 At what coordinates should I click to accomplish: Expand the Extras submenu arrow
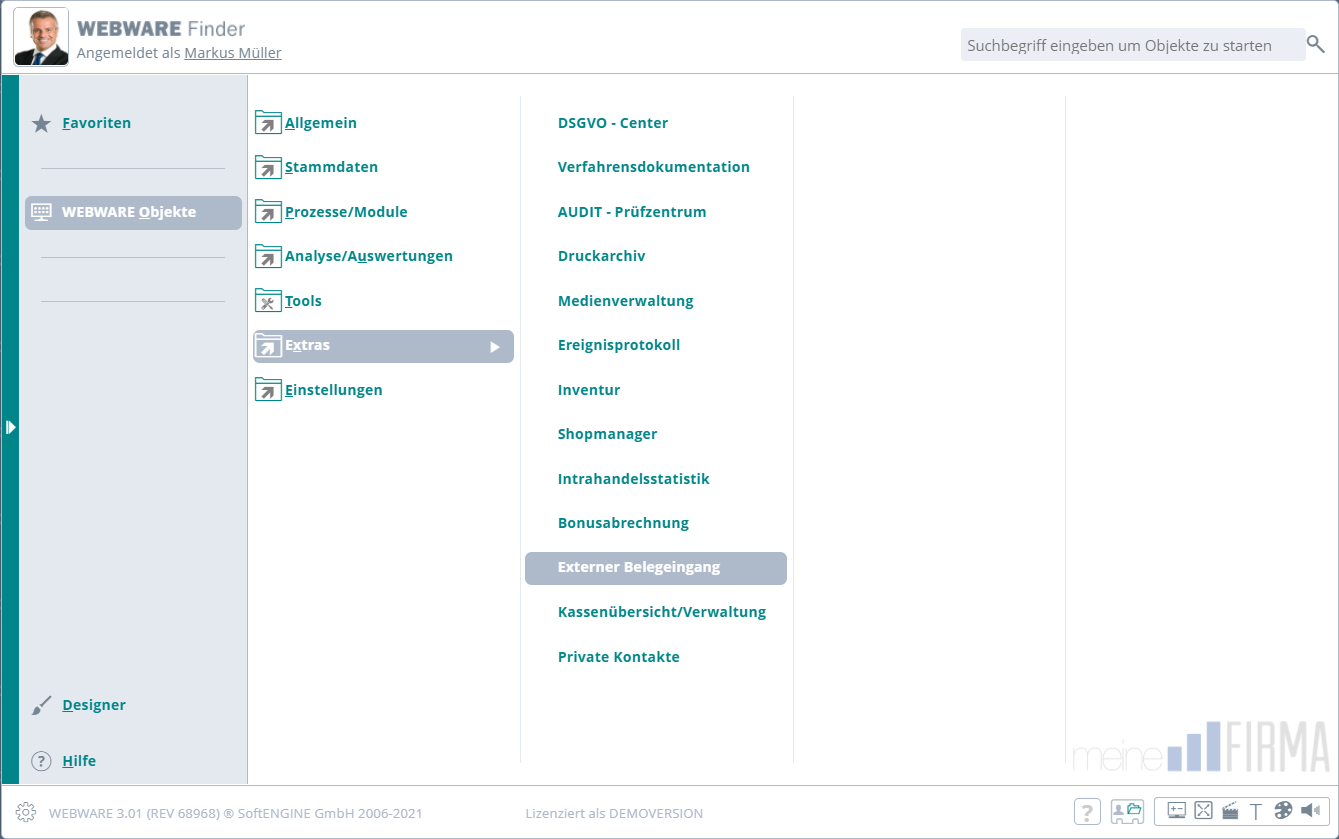(x=494, y=347)
